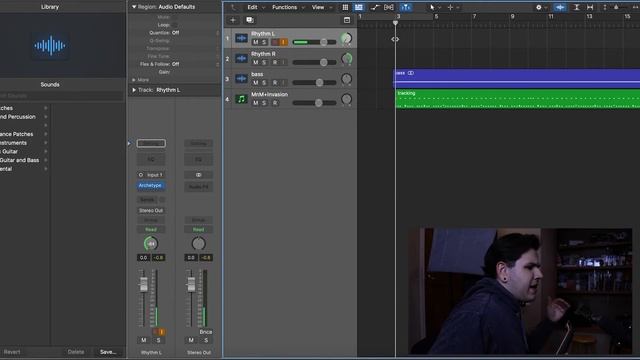This screenshot has width=640, height=360.
Task: Toggle the Flex icon in toolbar
Action: [x=389, y=7]
